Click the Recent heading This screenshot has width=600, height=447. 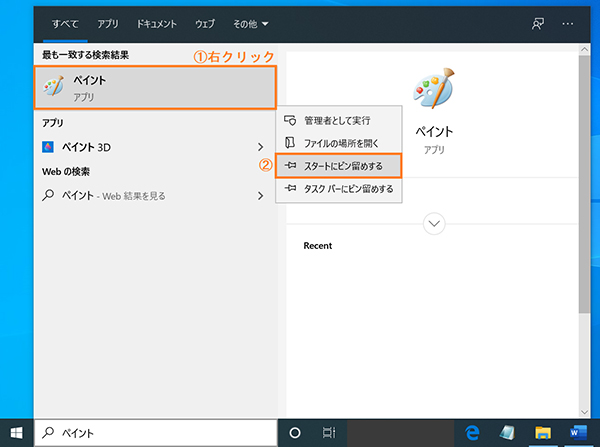[318, 246]
